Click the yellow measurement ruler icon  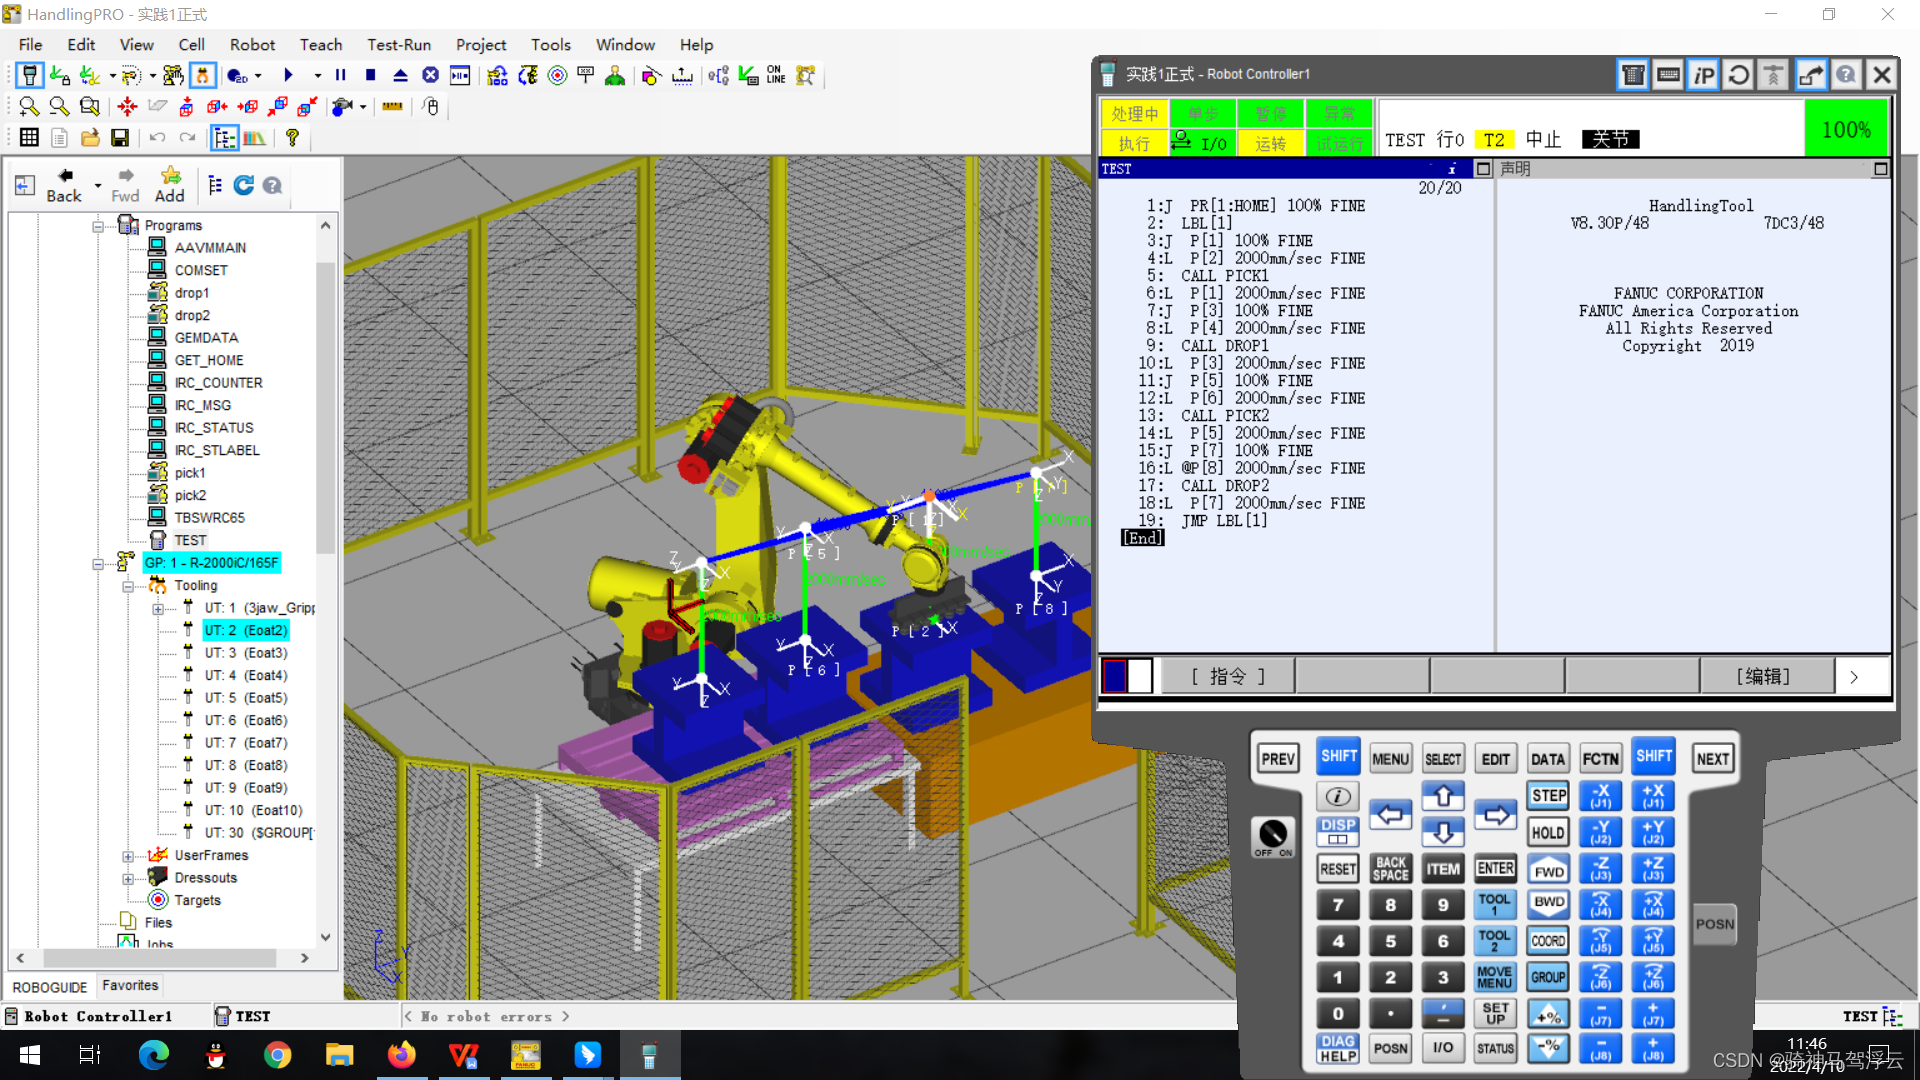coord(392,107)
